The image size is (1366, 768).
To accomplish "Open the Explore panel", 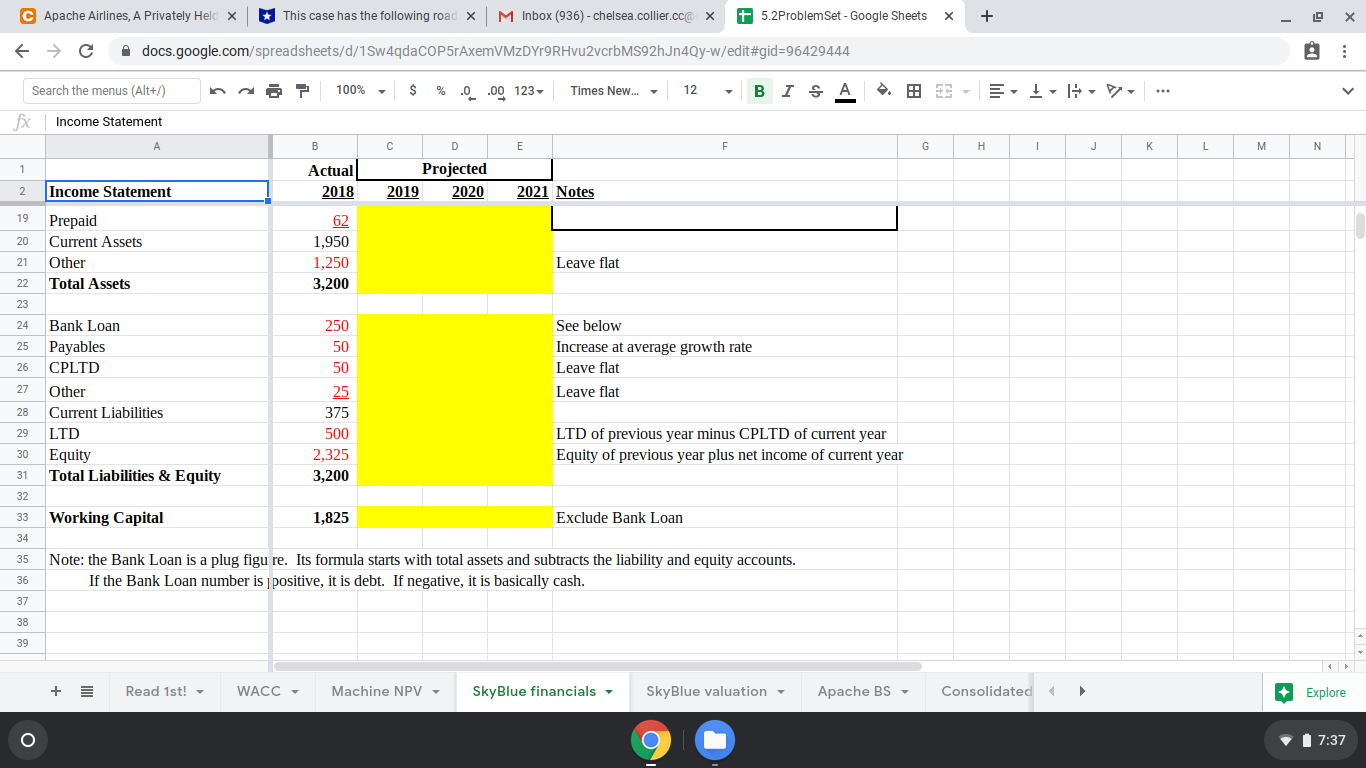I will [1310, 691].
